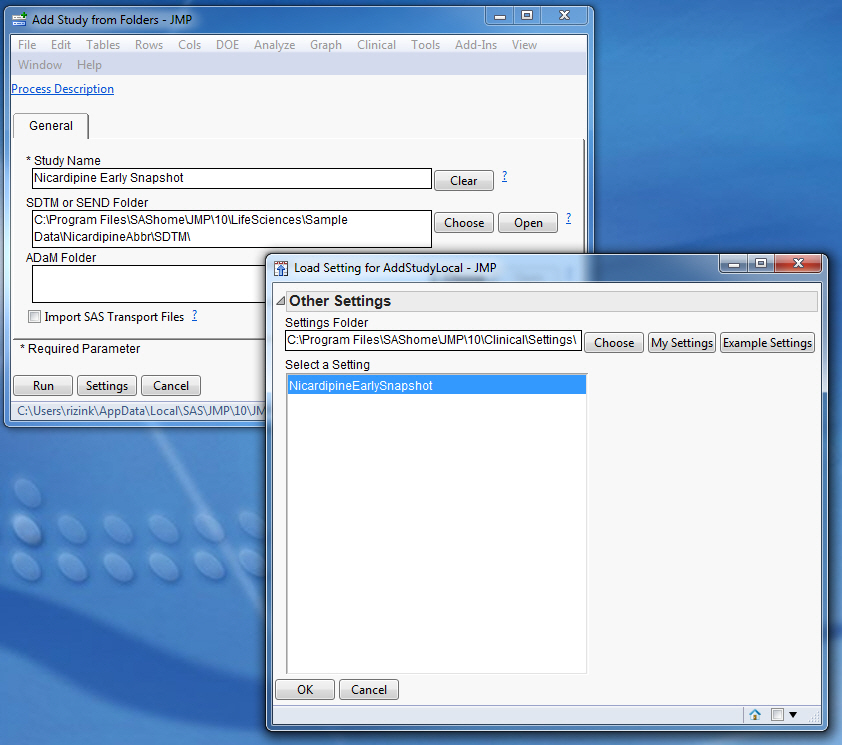
Task: Open the File menu
Action: pyautogui.click(x=27, y=45)
